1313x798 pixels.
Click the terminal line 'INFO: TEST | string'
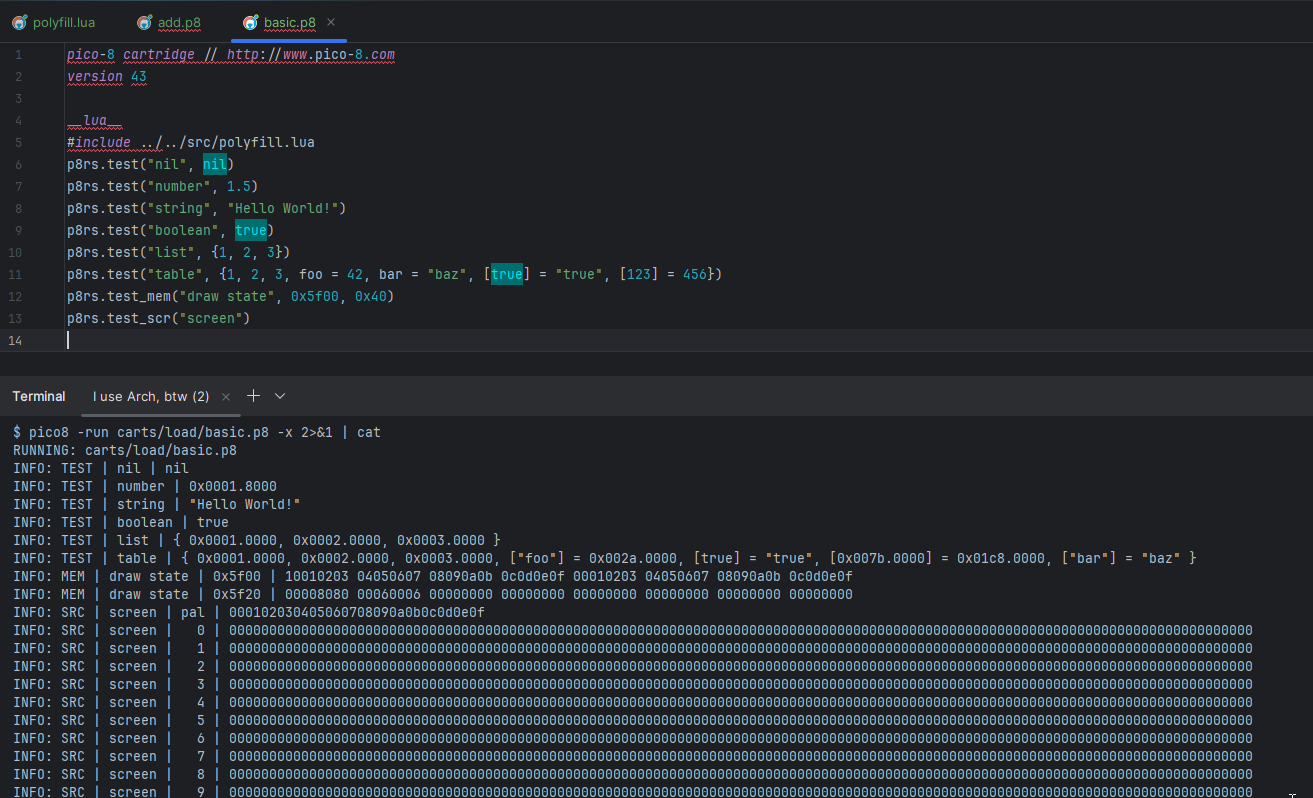point(157,504)
